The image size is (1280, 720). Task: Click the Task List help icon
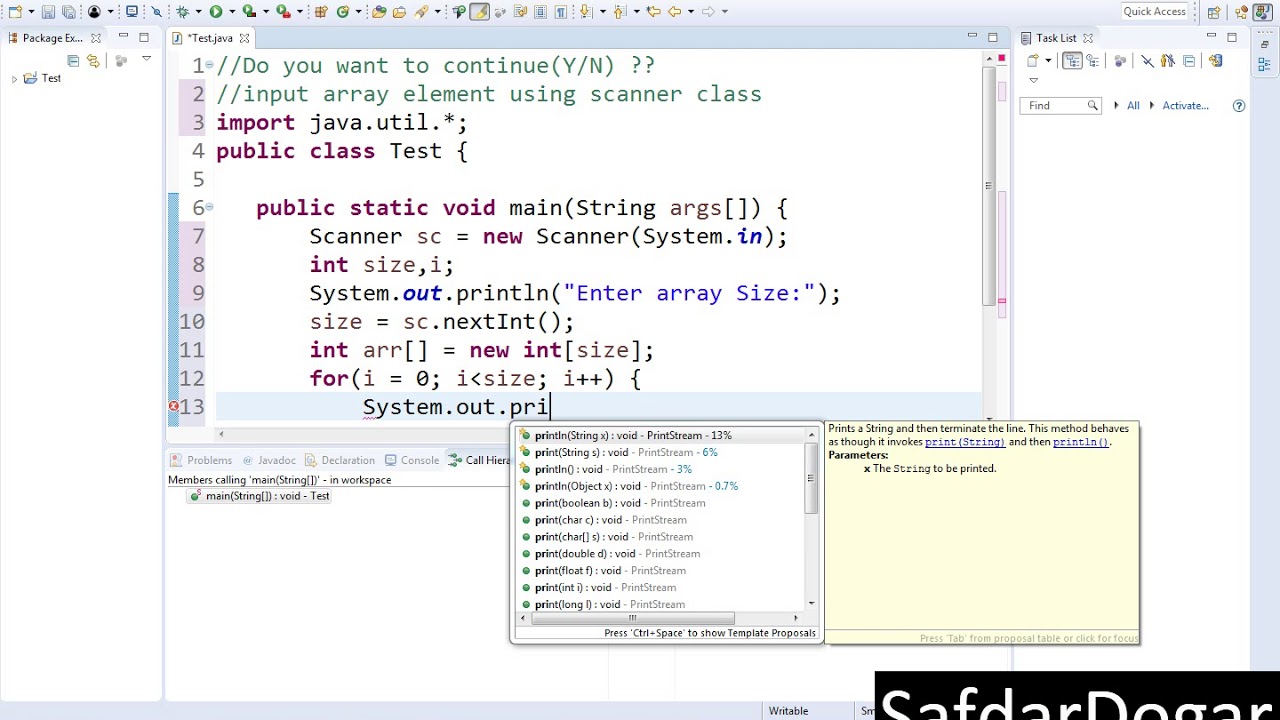coord(1239,105)
